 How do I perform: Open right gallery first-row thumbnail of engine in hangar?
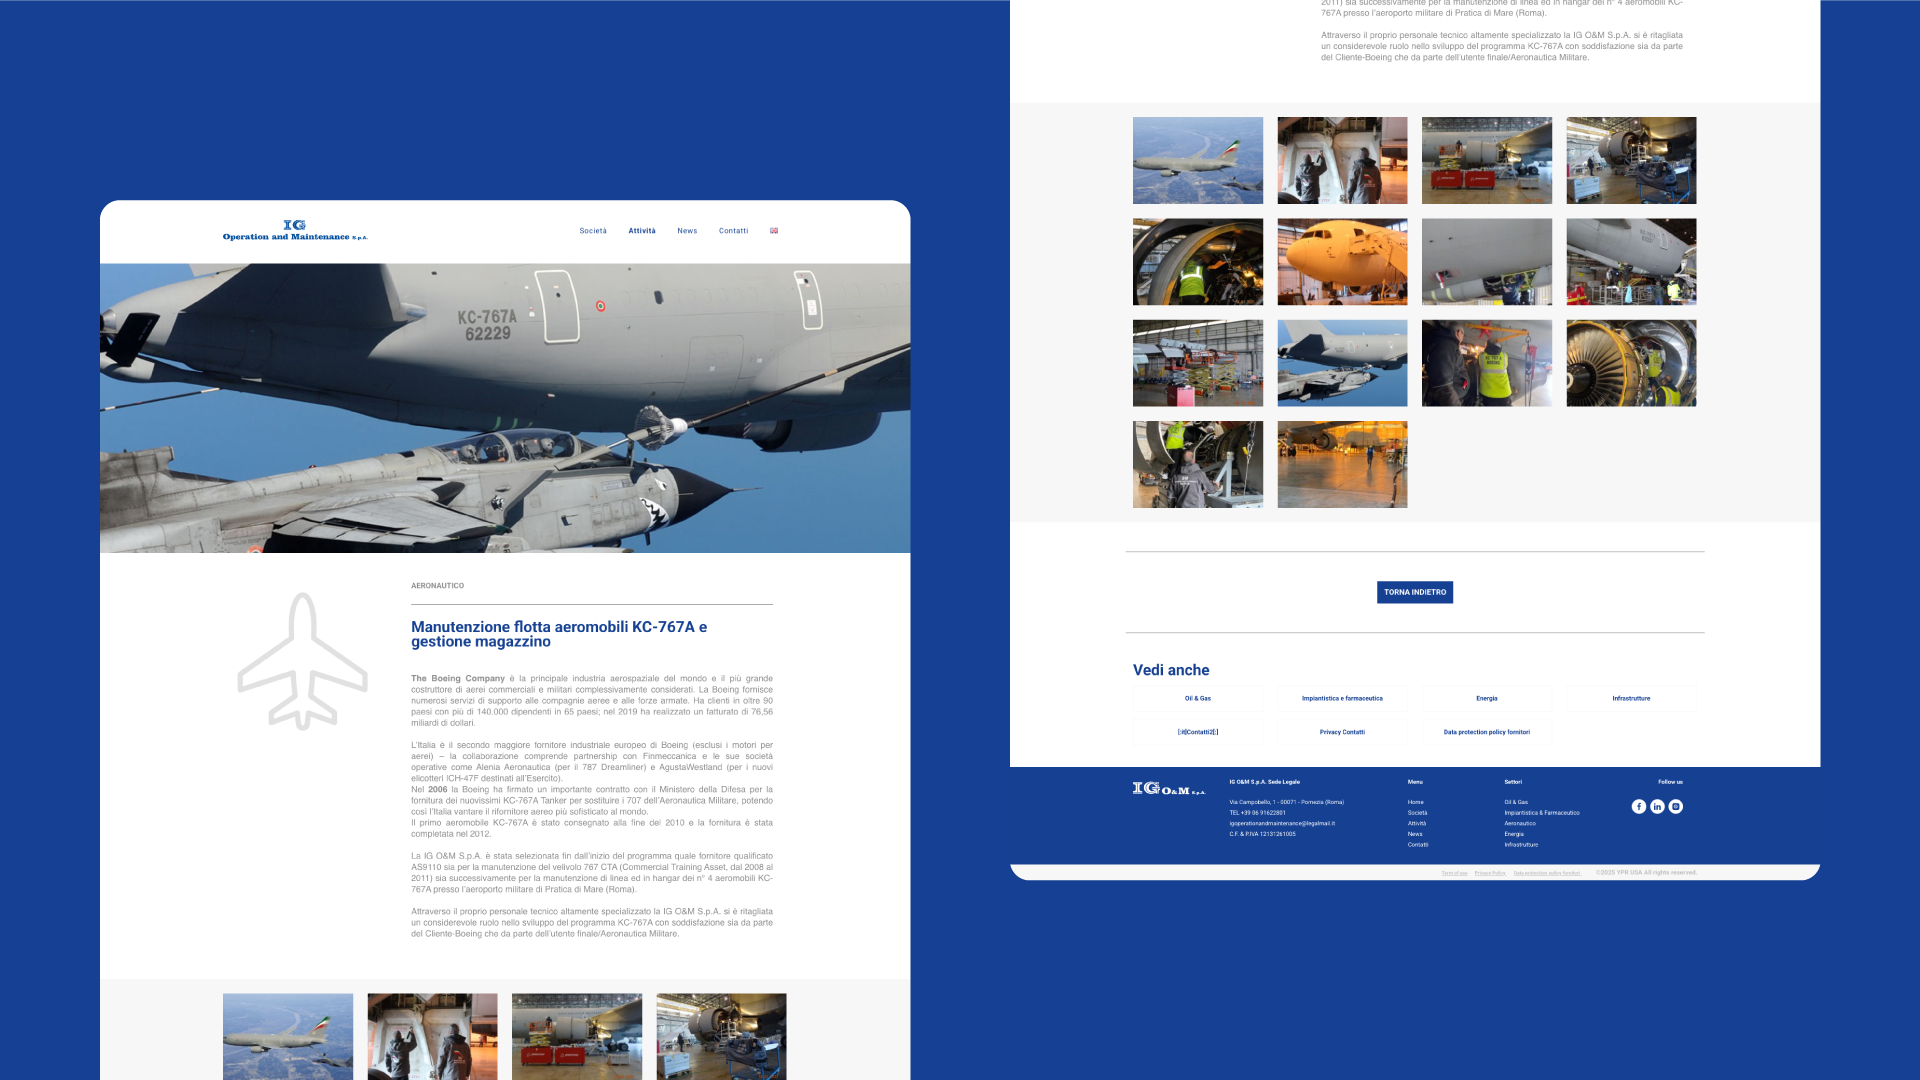coord(1631,160)
